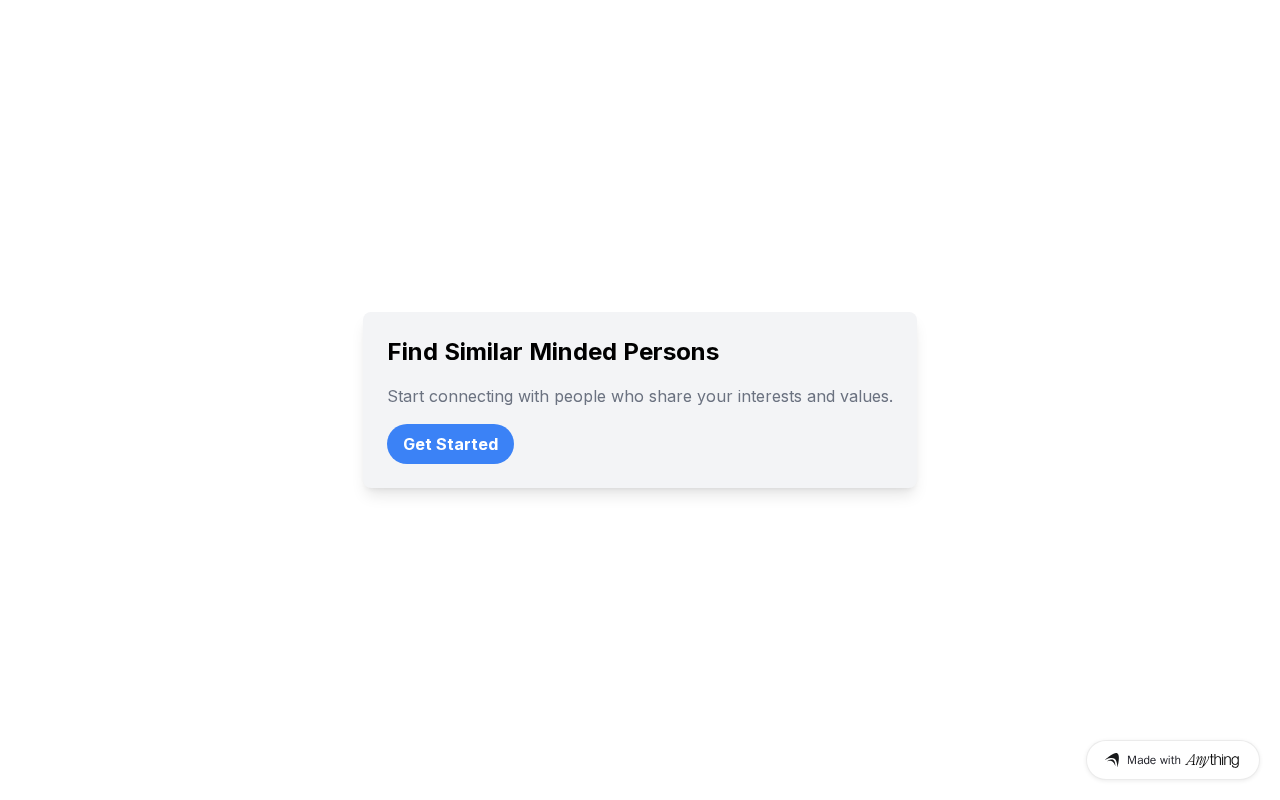Click the Find Similar Minded Persons heading
The image size is (1280, 800).
552,352
